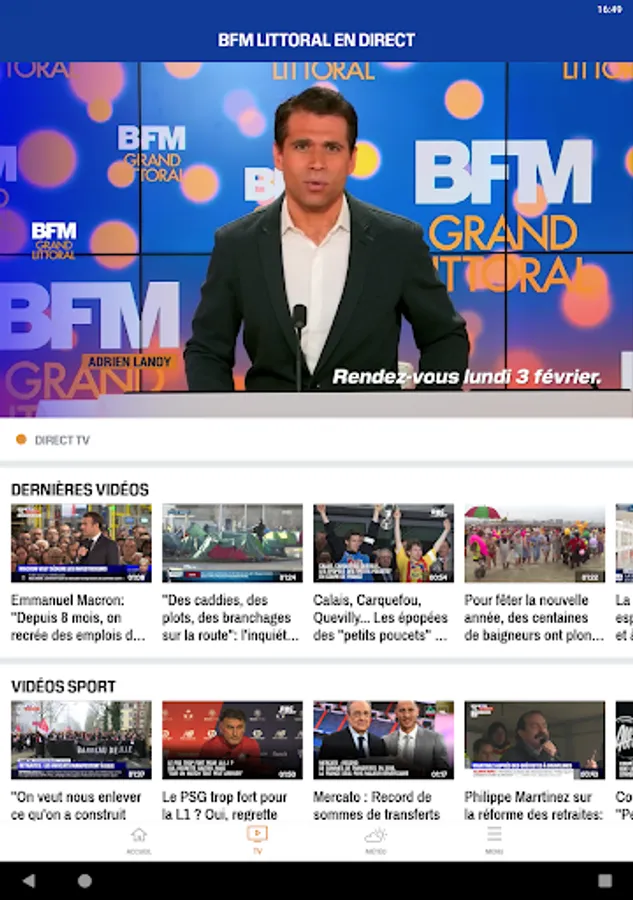Tap the Android home circle button
Screen dimensions: 633x900
click(x=85, y=880)
